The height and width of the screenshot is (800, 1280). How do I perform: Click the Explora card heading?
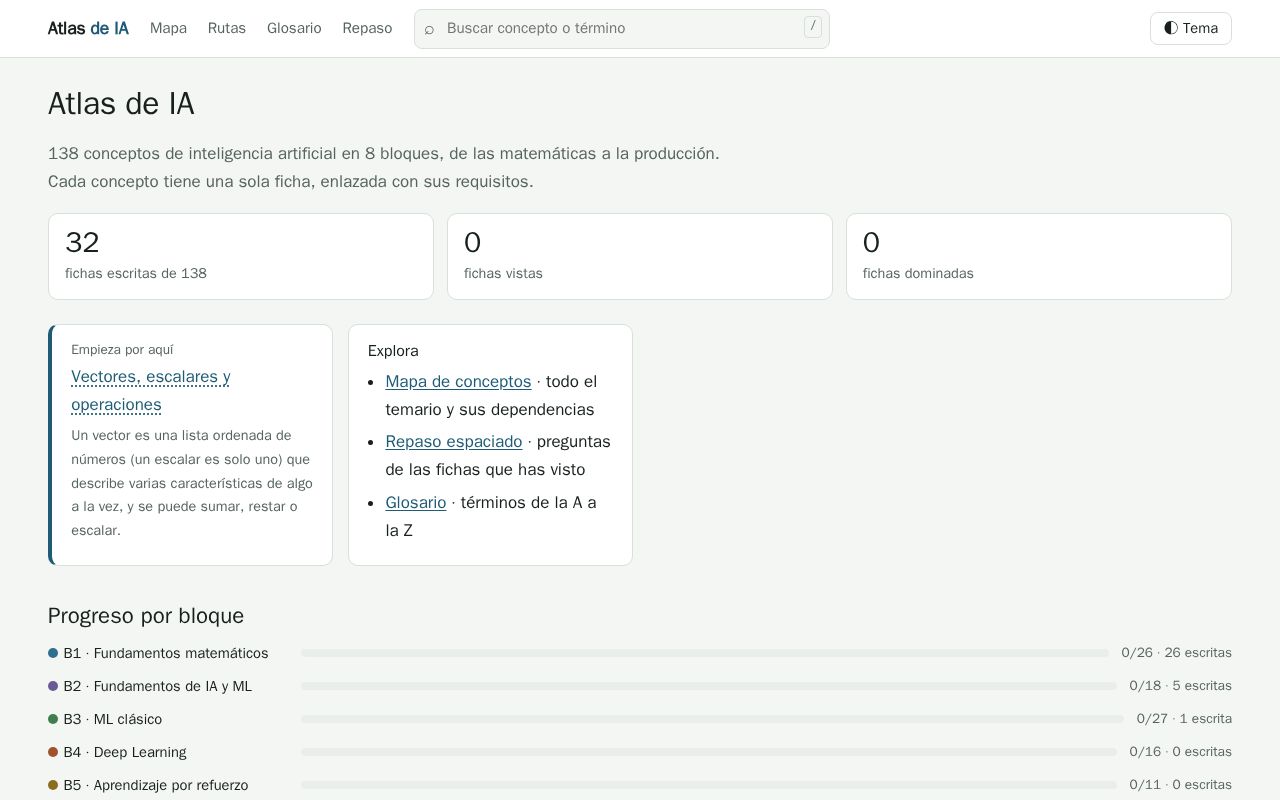(x=393, y=351)
